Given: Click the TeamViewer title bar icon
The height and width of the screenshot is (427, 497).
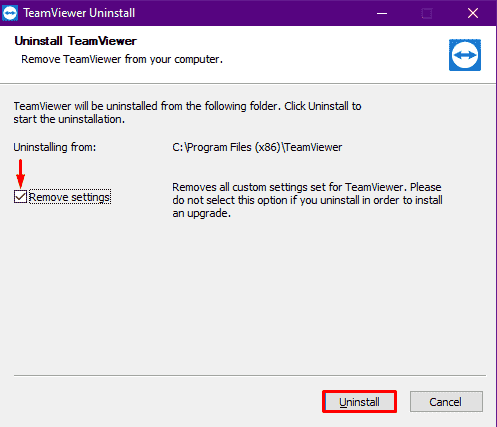Looking at the screenshot, I should pos(10,13).
